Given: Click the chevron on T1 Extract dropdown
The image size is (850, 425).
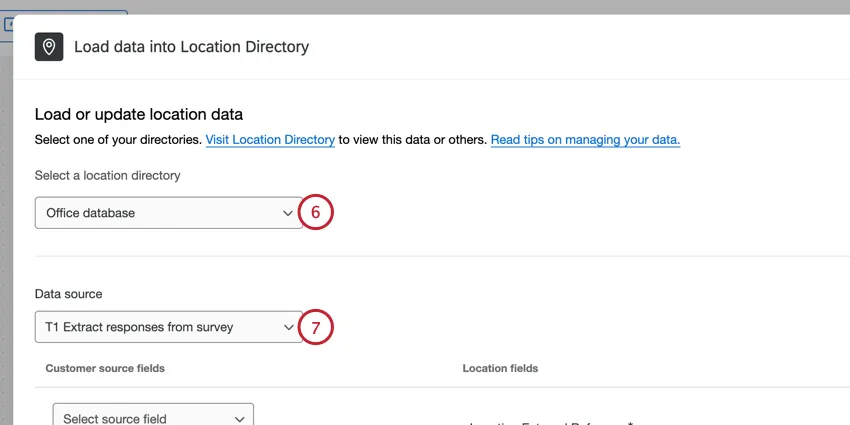Looking at the screenshot, I should (287, 327).
